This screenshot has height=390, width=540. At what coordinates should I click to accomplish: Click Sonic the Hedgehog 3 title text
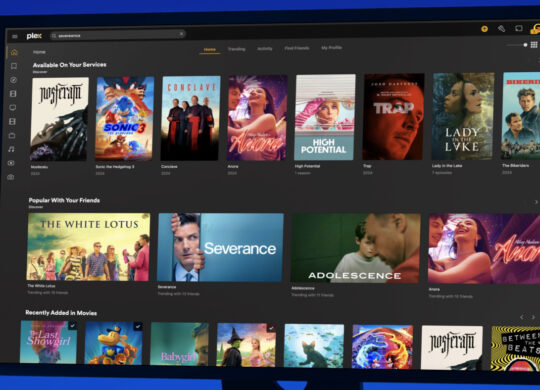tap(115, 167)
